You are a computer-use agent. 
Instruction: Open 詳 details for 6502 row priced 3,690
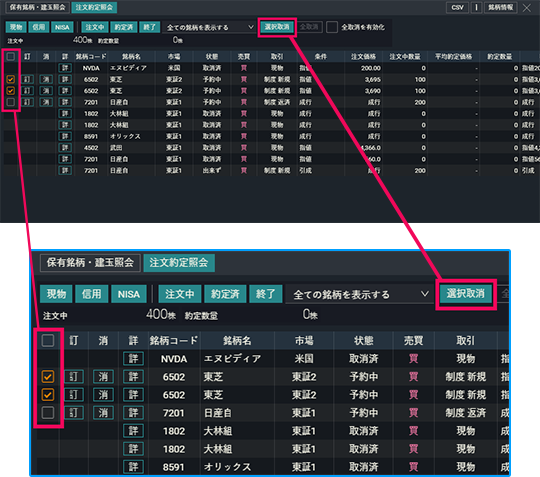coord(65,91)
